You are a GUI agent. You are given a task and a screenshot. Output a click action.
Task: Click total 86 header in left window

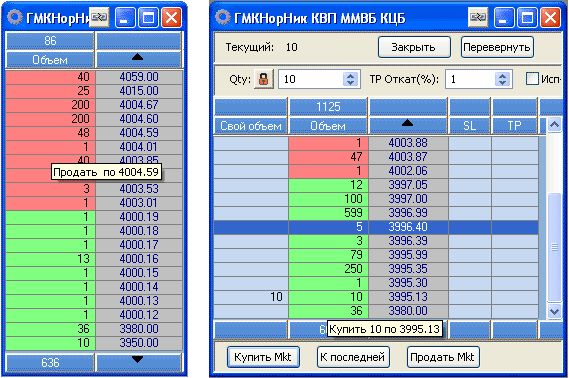point(50,41)
